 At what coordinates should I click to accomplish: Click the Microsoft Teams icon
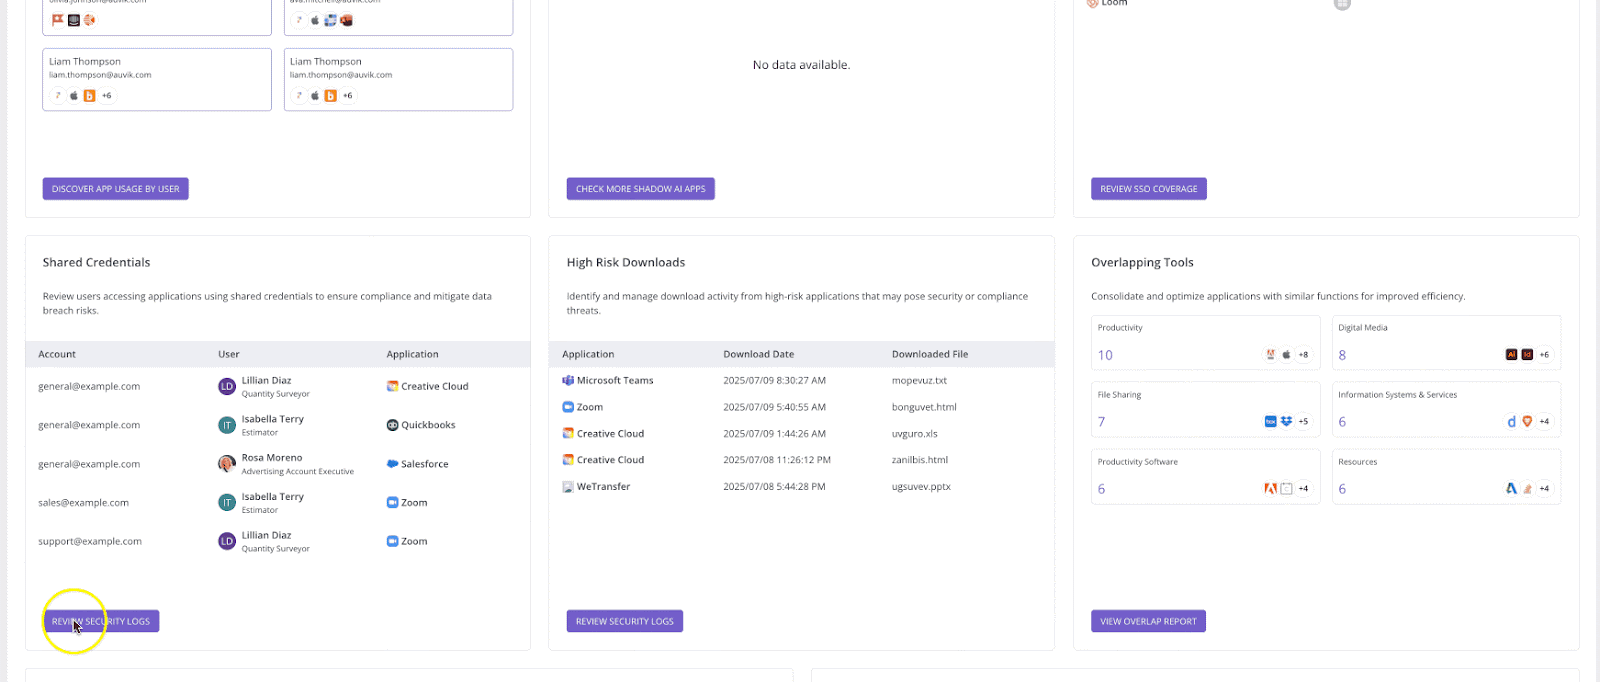568,381
